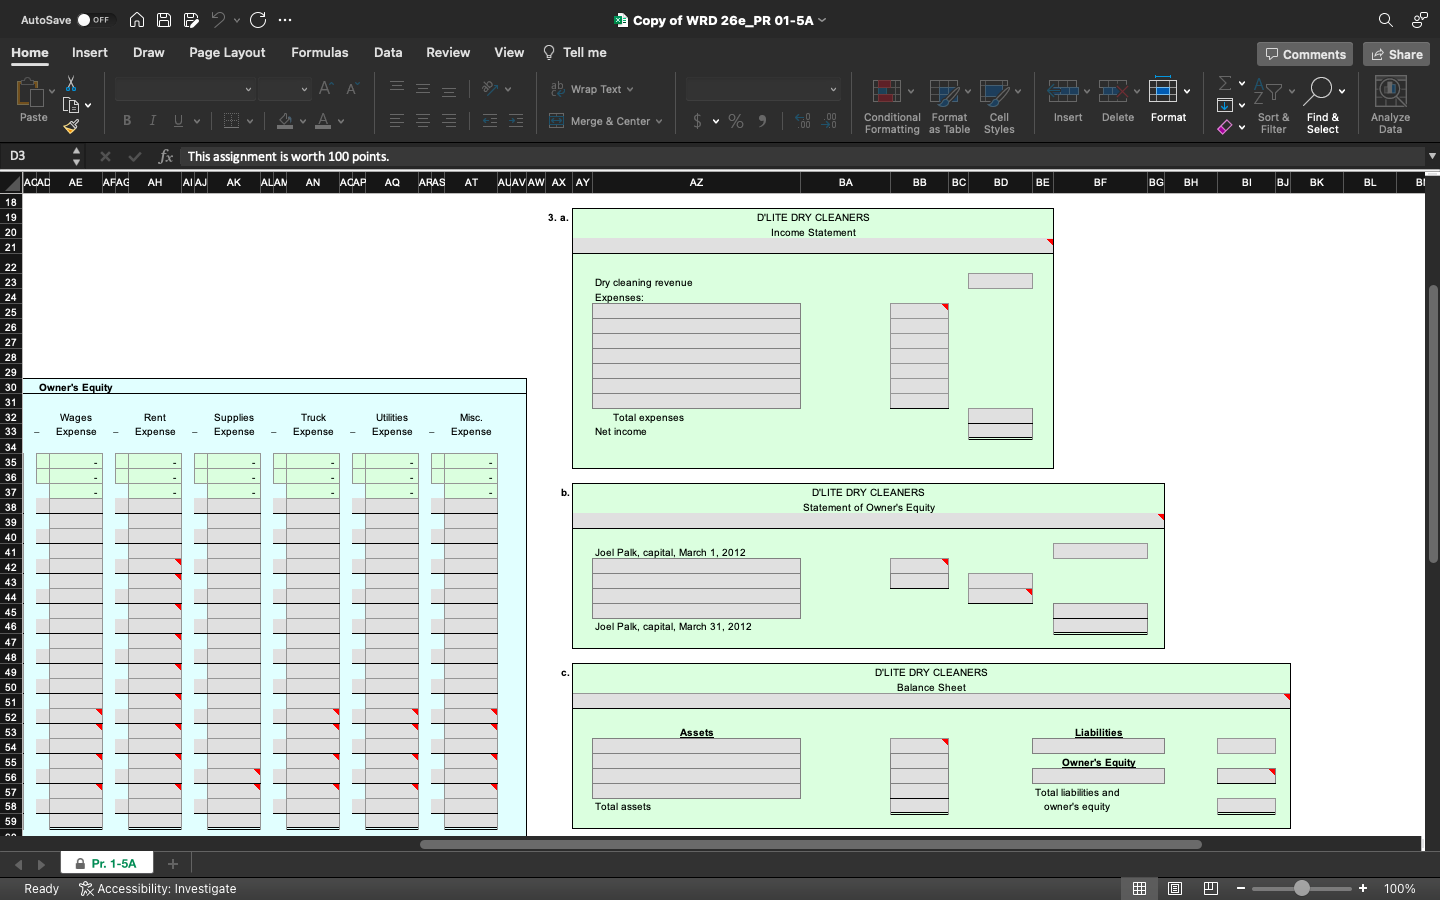Open the number format dropdown
The height and width of the screenshot is (900, 1440).
[833, 89]
